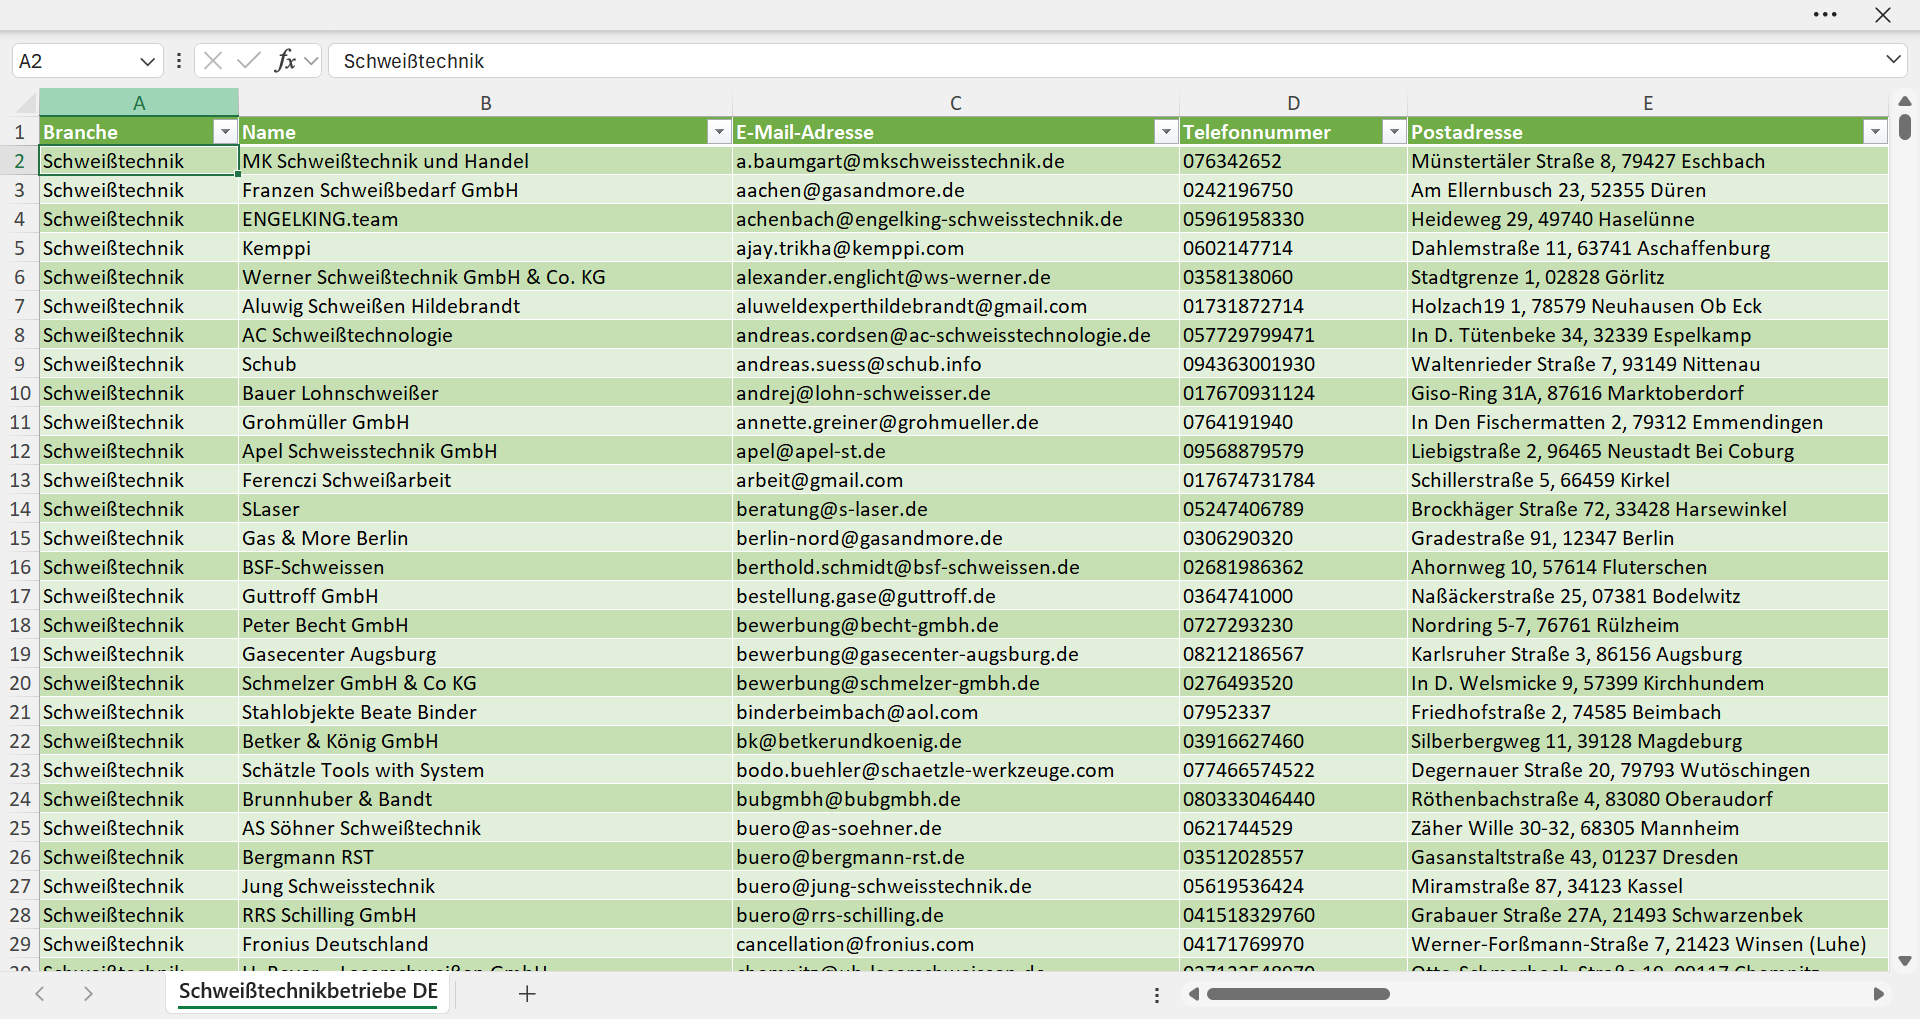Select cell Grohmüller GmbH
The width and height of the screenshot is (1920, 1019).
[486, 422]
